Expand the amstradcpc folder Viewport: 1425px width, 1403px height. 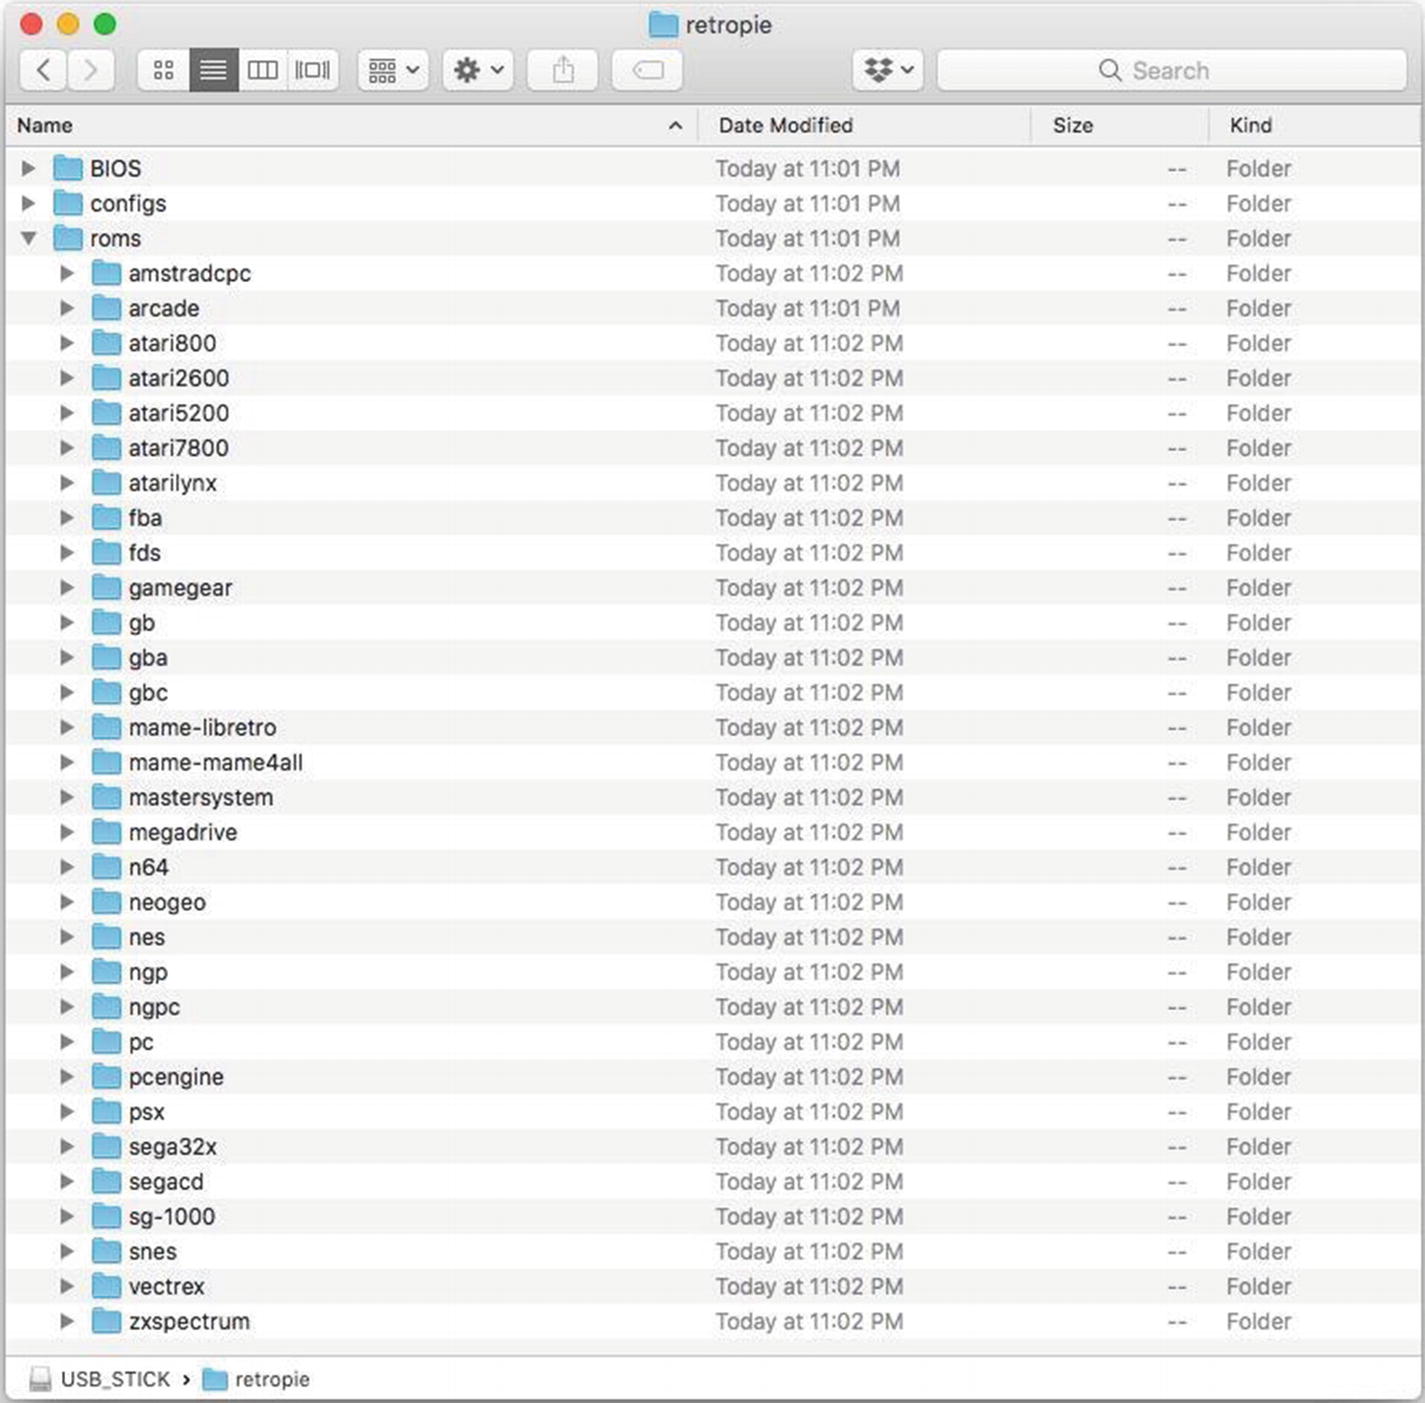click(67, 273)
